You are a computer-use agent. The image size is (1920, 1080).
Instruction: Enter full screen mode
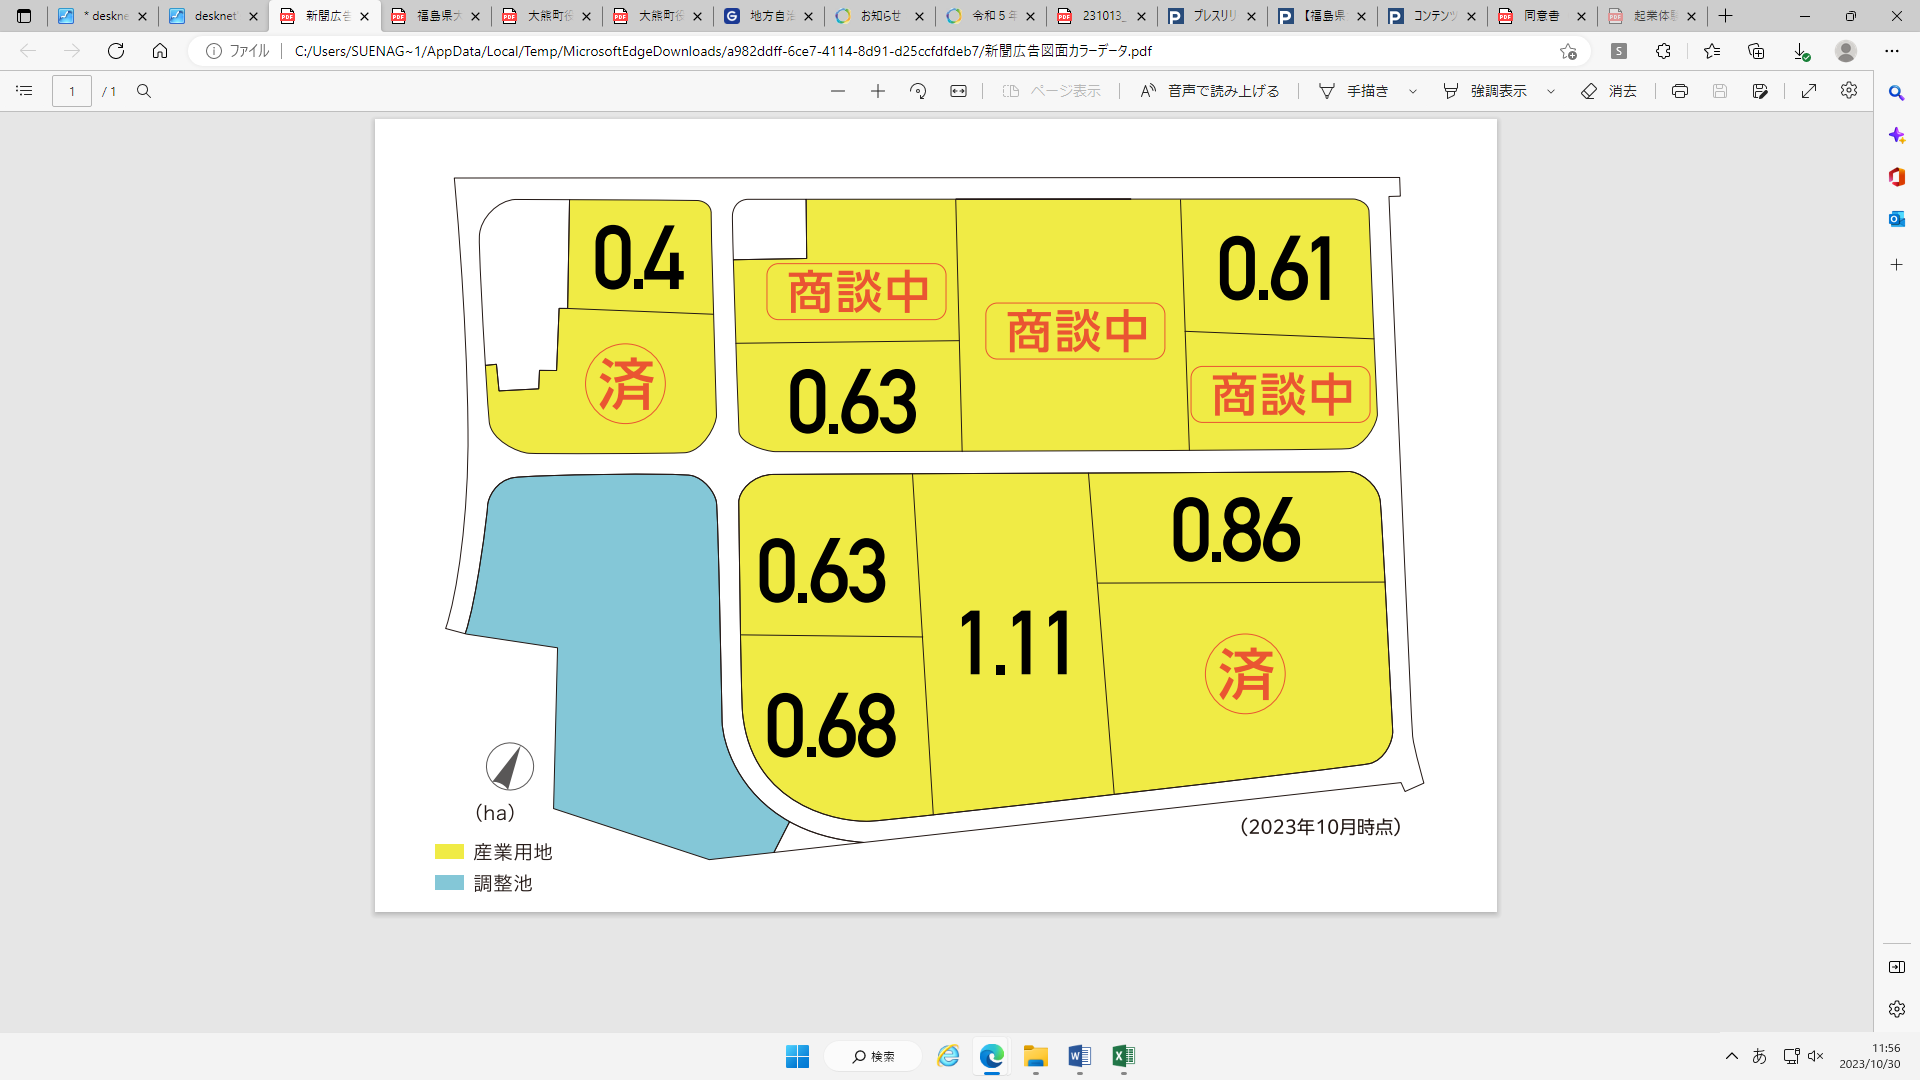1809,91
